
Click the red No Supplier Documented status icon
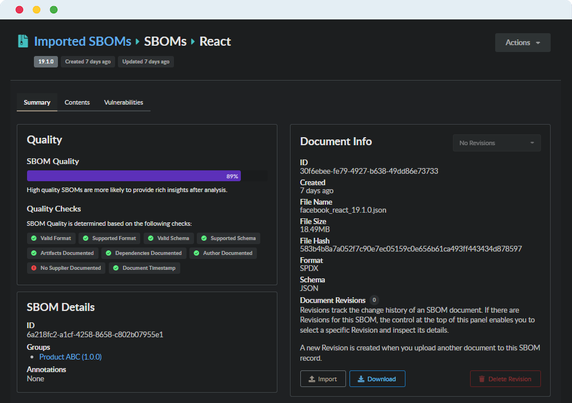click(34, 268)
